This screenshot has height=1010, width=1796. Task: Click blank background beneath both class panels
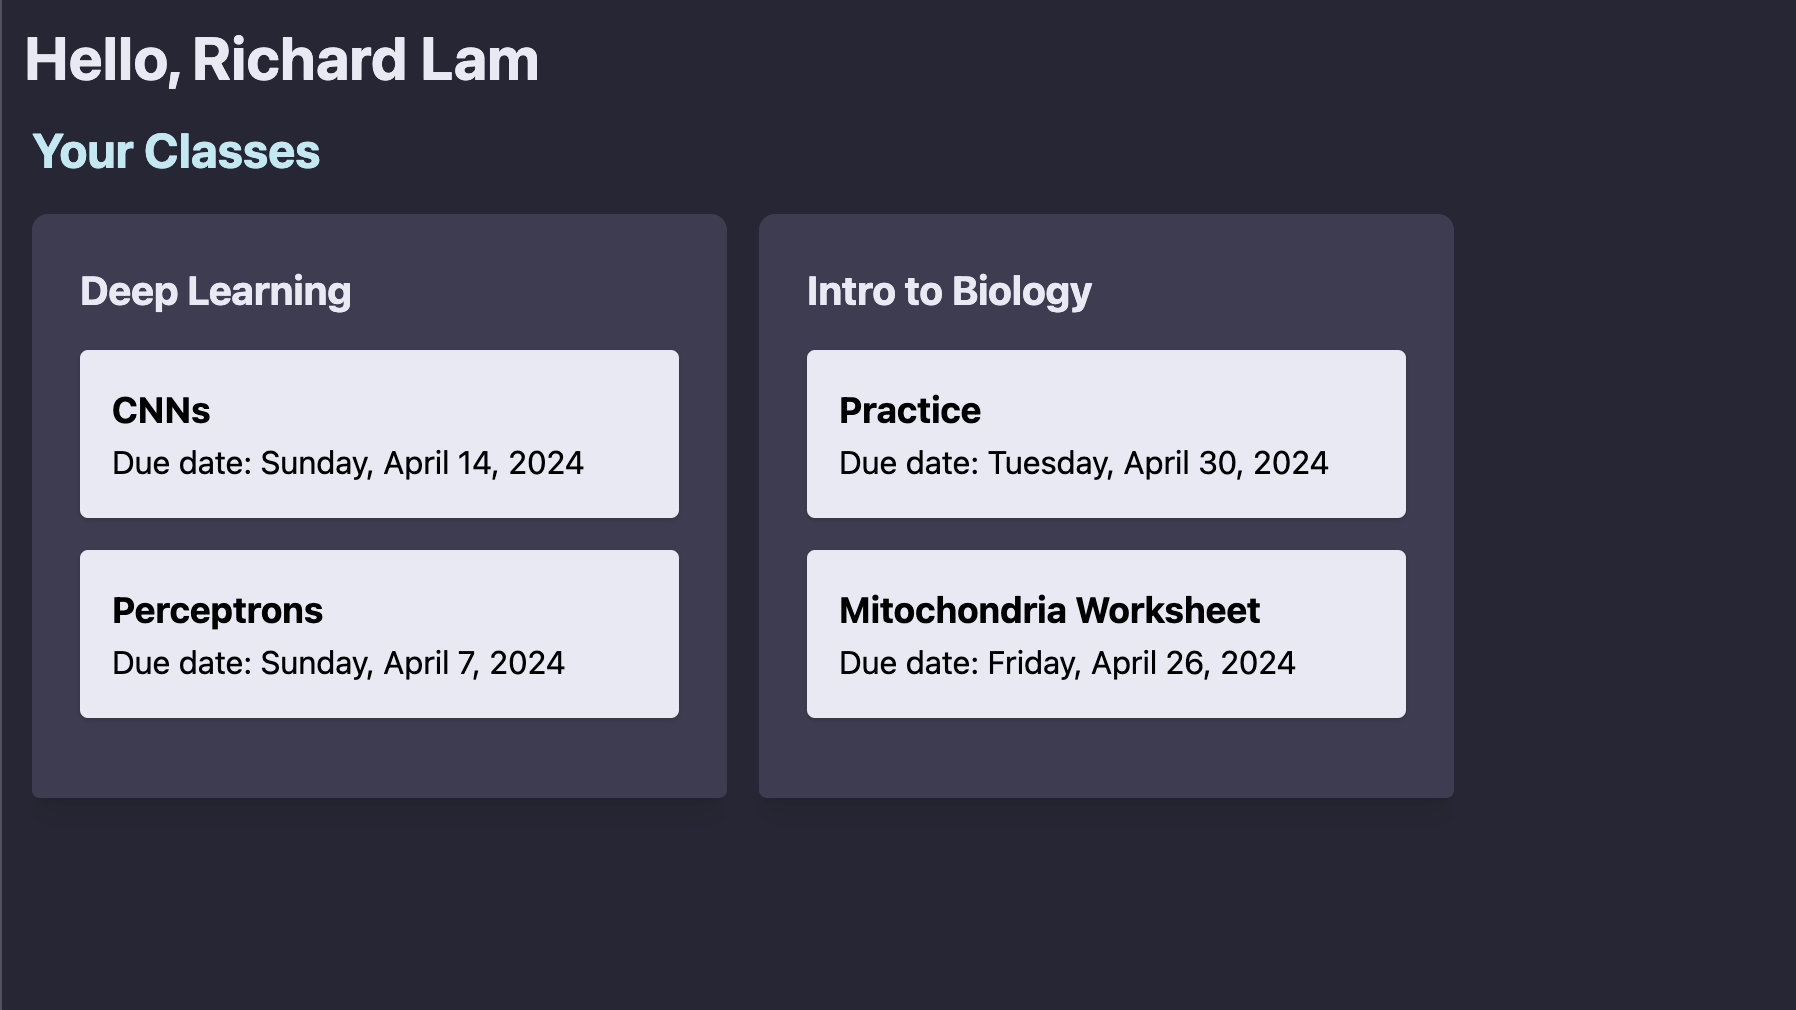coord(898,905)
